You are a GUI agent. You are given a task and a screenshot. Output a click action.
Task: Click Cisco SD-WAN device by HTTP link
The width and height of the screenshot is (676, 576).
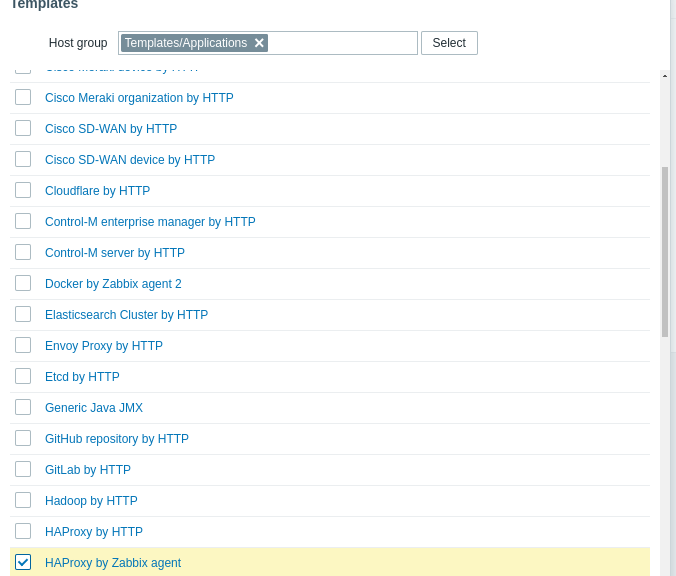(x=130, y=160)
